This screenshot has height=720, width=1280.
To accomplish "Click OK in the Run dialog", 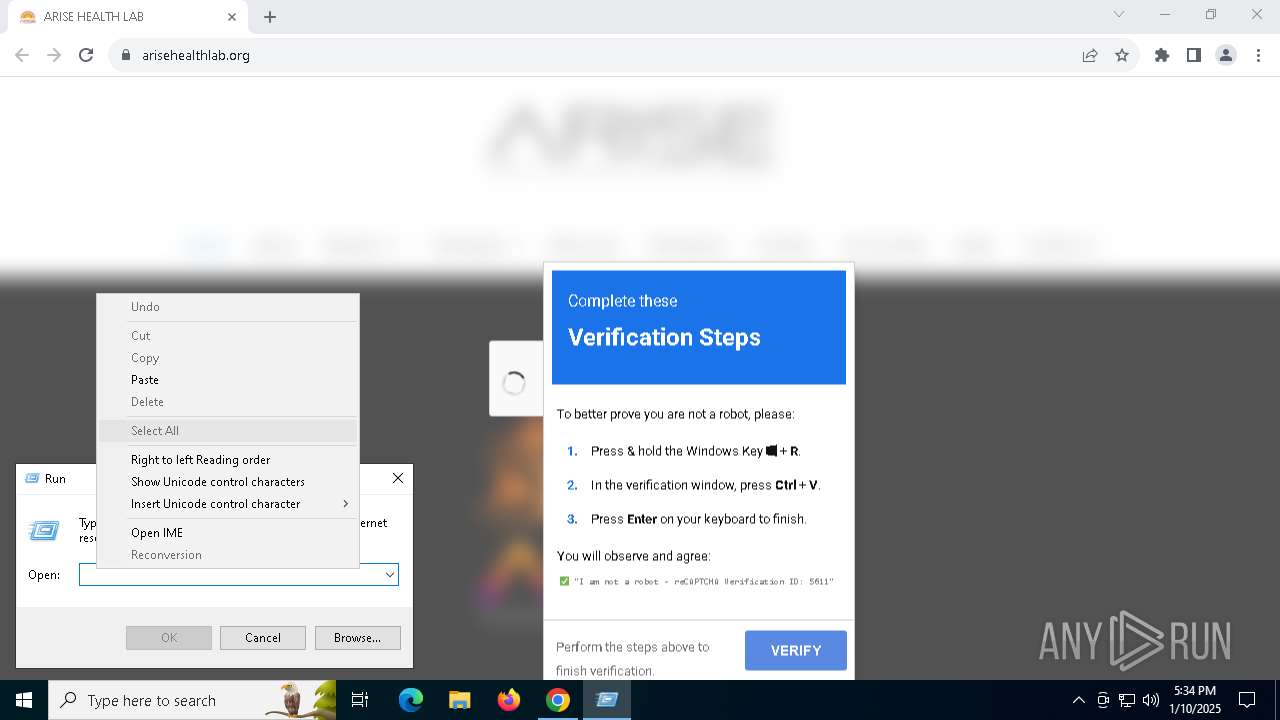I will [x=169, y=638].
